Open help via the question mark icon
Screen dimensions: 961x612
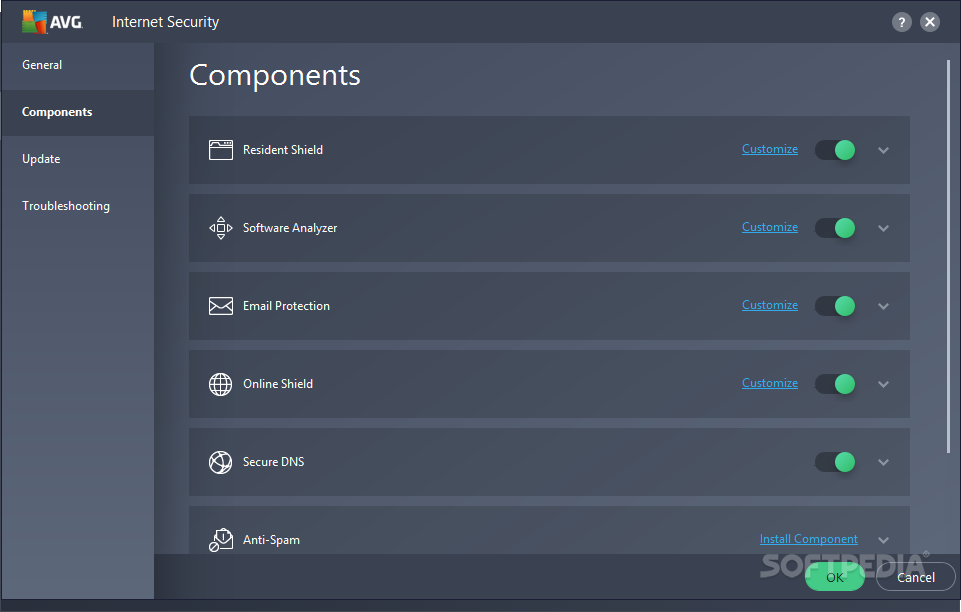tap(902, 23)
